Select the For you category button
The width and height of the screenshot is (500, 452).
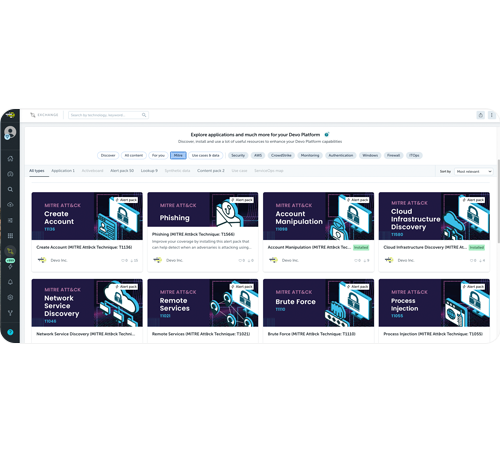tap(158, 155)
